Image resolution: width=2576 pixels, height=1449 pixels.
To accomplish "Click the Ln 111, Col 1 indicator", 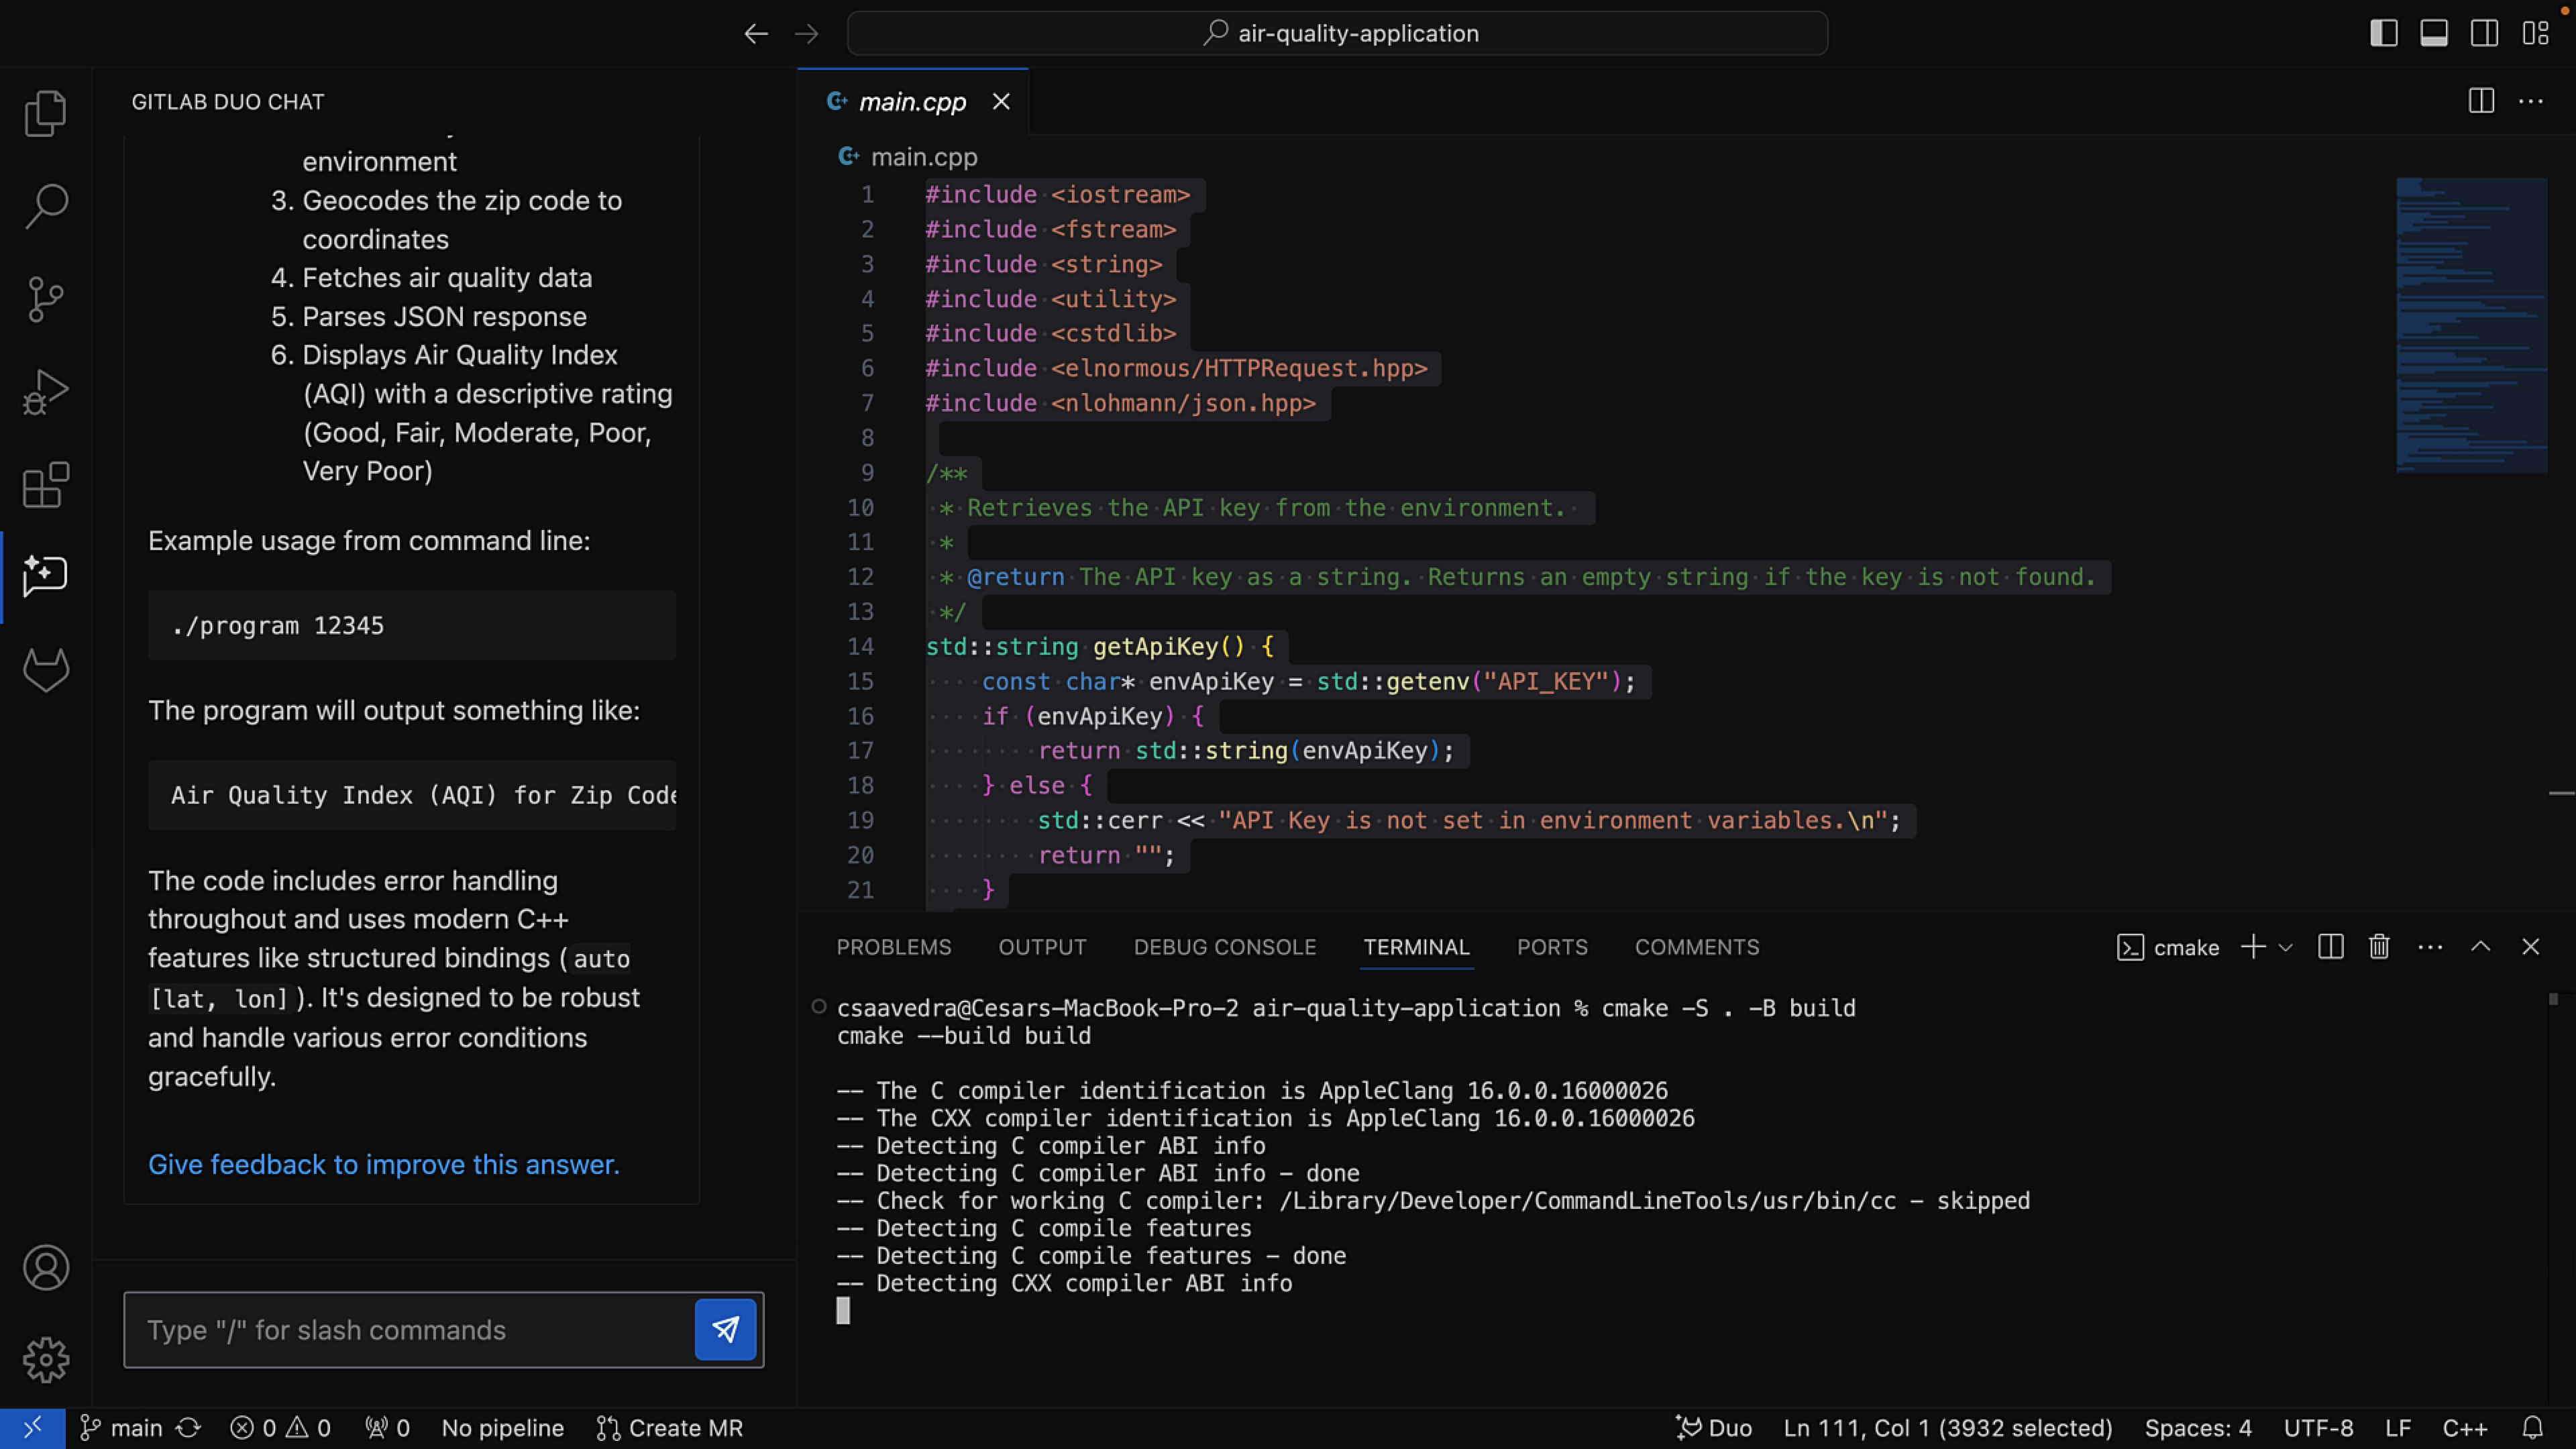I will [1948, 1428].
